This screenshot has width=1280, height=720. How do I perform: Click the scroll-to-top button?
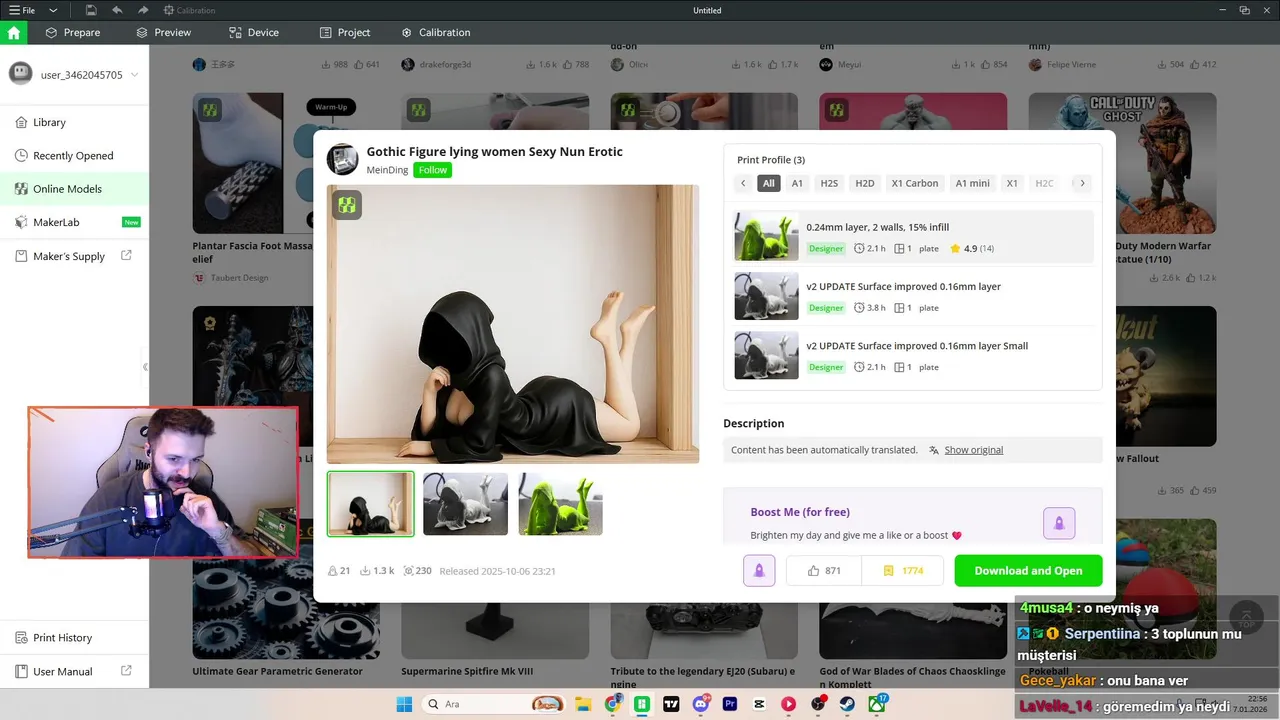[1246, 618]
